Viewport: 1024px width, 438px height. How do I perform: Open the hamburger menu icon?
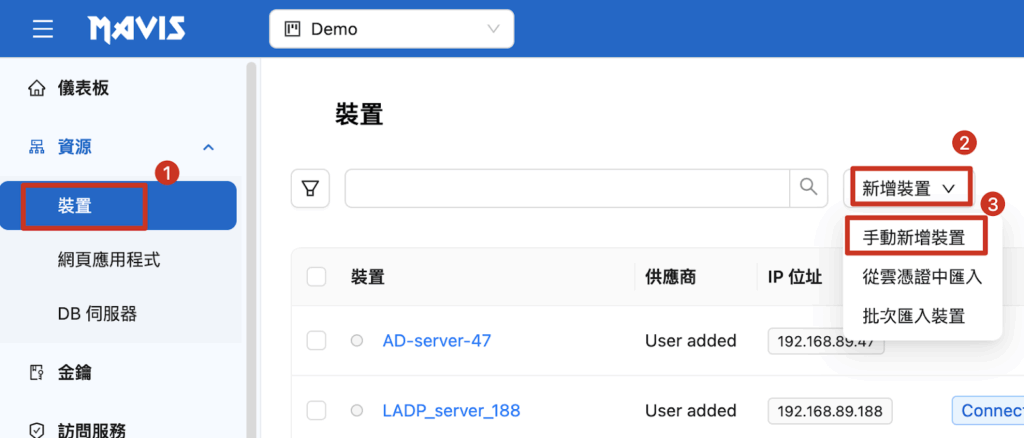[42, 29]
